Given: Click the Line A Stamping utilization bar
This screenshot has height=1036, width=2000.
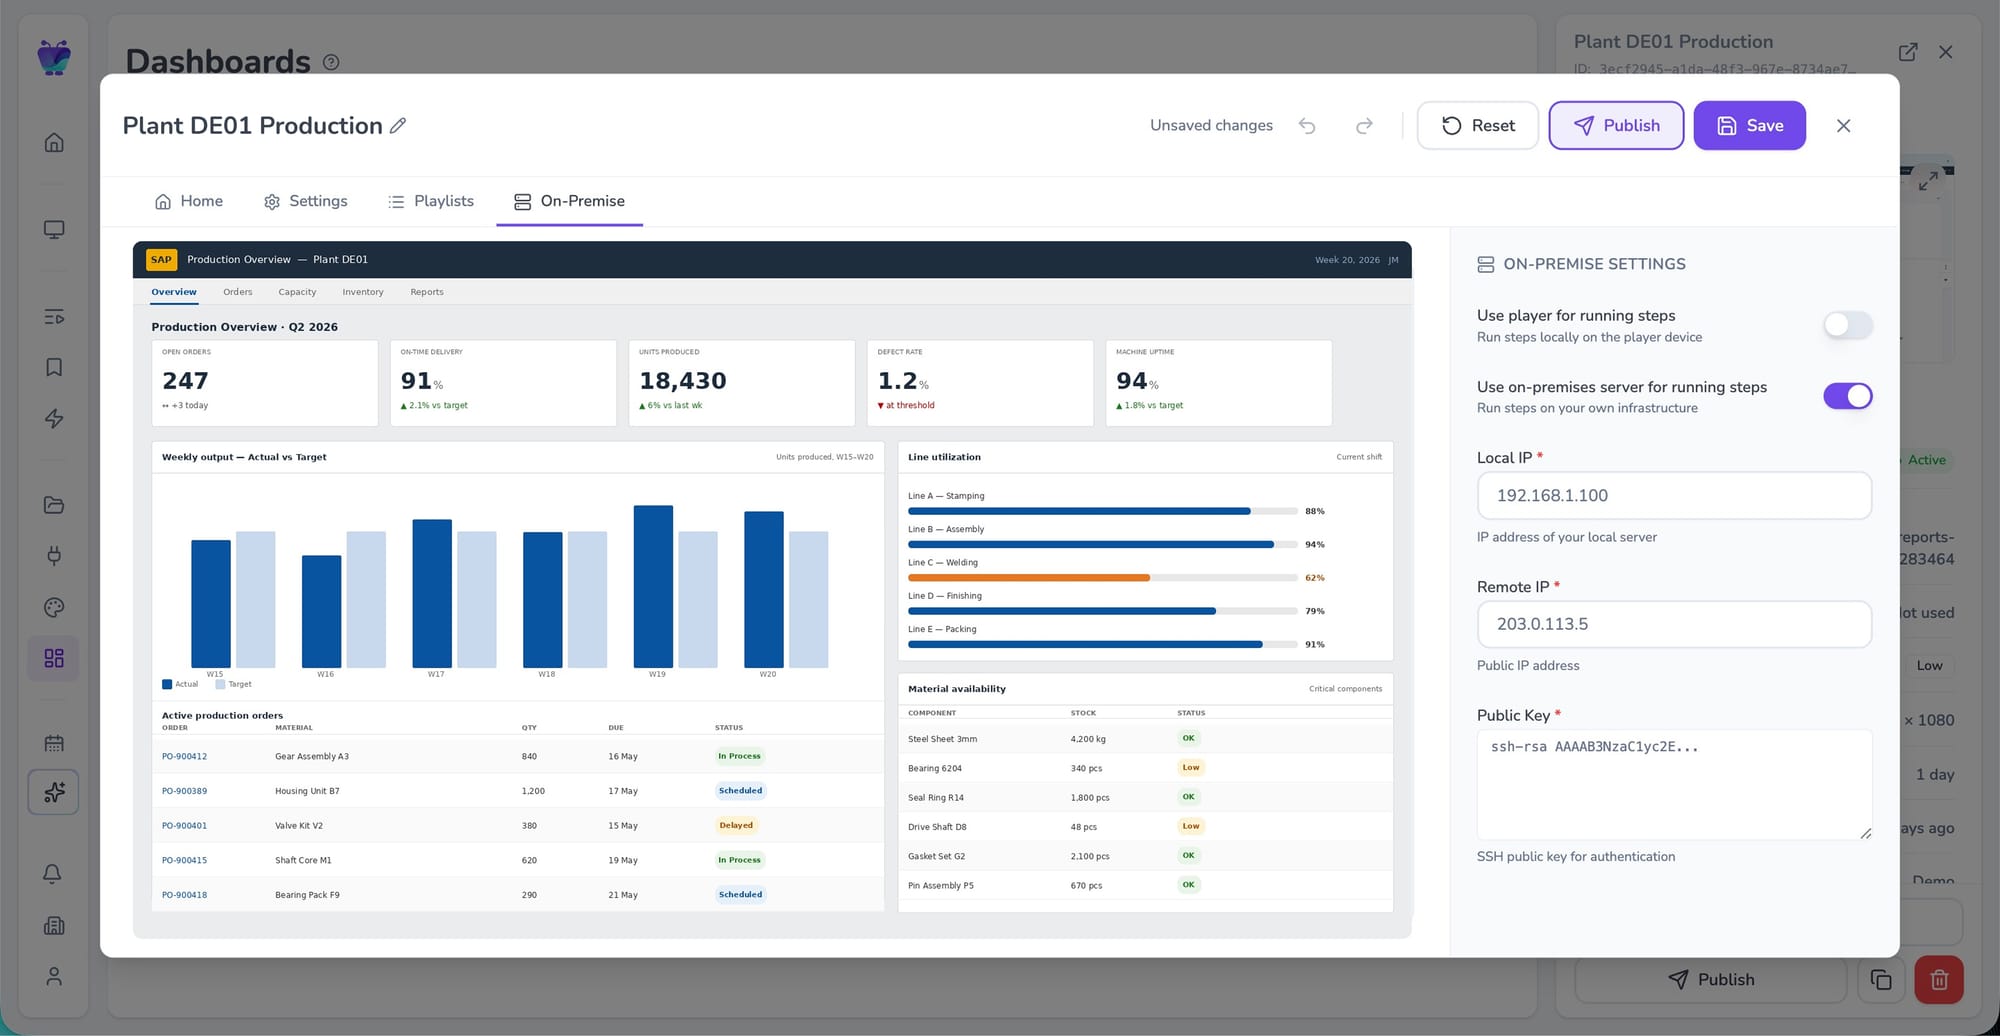Looking at the screenshot, I should pyautogui.click(x=1102, y=511).
